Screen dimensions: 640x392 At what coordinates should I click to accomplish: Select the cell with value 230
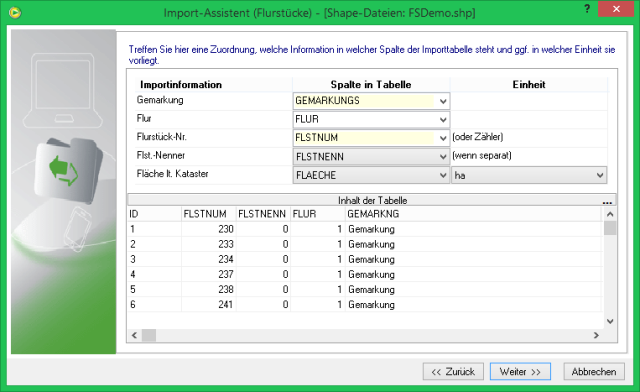[209, 229]
